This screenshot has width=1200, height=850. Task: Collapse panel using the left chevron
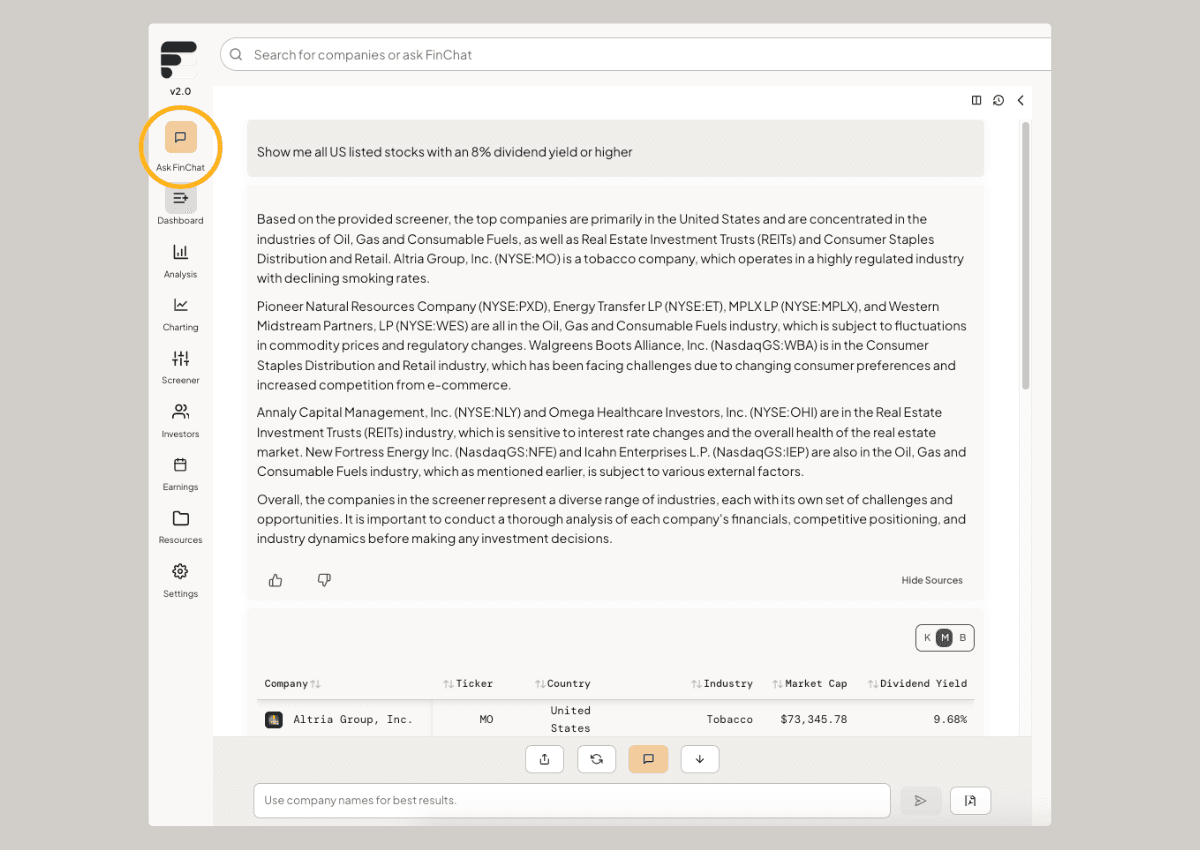click(x=1021, y=100)
